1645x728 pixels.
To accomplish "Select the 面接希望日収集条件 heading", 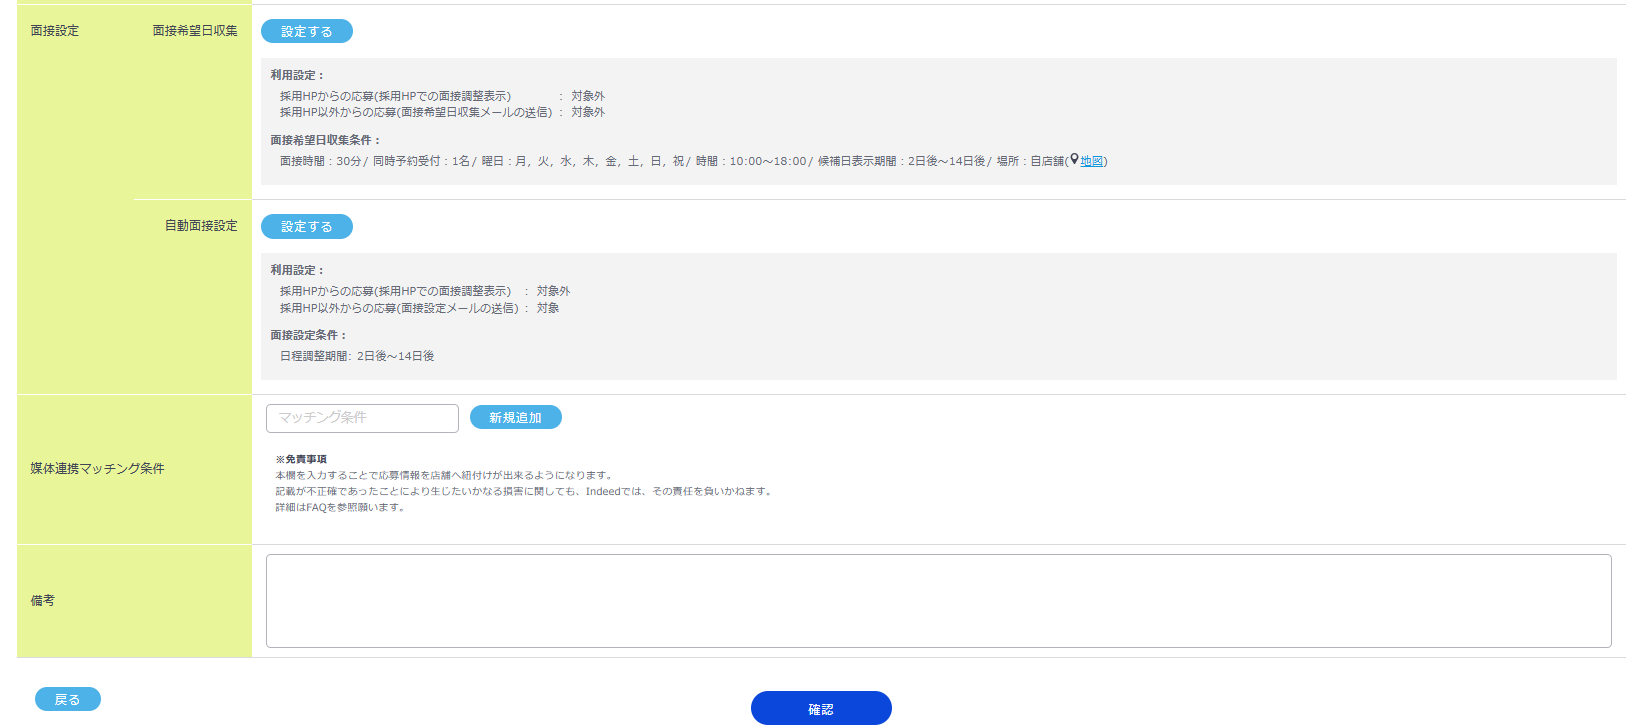I will (325, 140).
